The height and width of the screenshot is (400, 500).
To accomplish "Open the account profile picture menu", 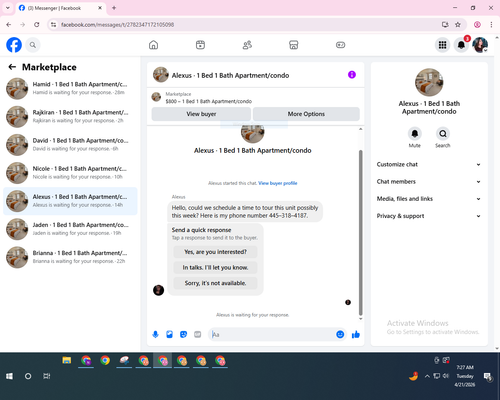I will (x=480, y=45).
